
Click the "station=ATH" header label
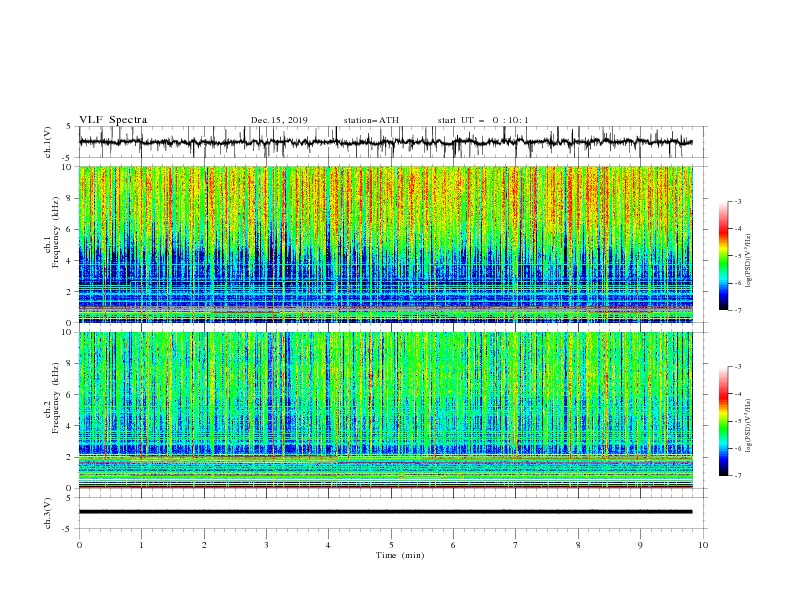(371, 120)
